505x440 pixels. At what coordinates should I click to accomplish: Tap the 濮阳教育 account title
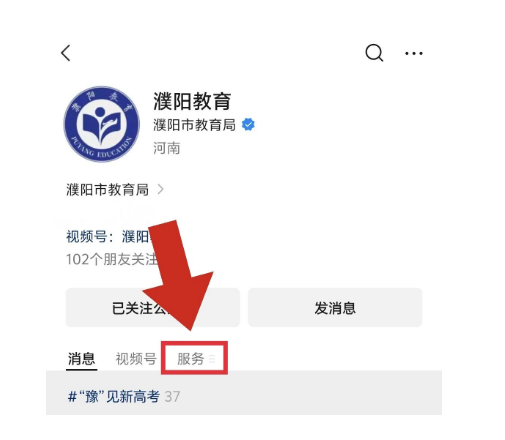tap(192, 101)
